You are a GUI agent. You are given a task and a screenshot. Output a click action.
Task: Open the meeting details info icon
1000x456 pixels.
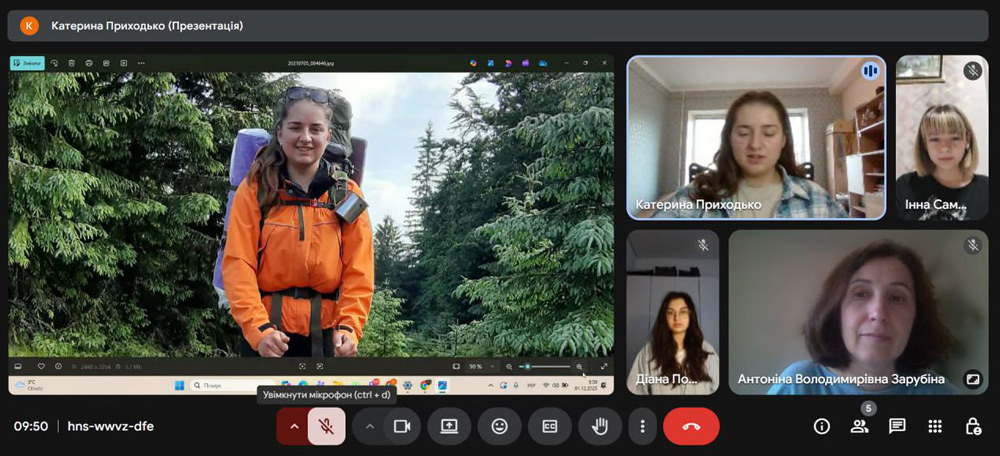tap(822, 426)
